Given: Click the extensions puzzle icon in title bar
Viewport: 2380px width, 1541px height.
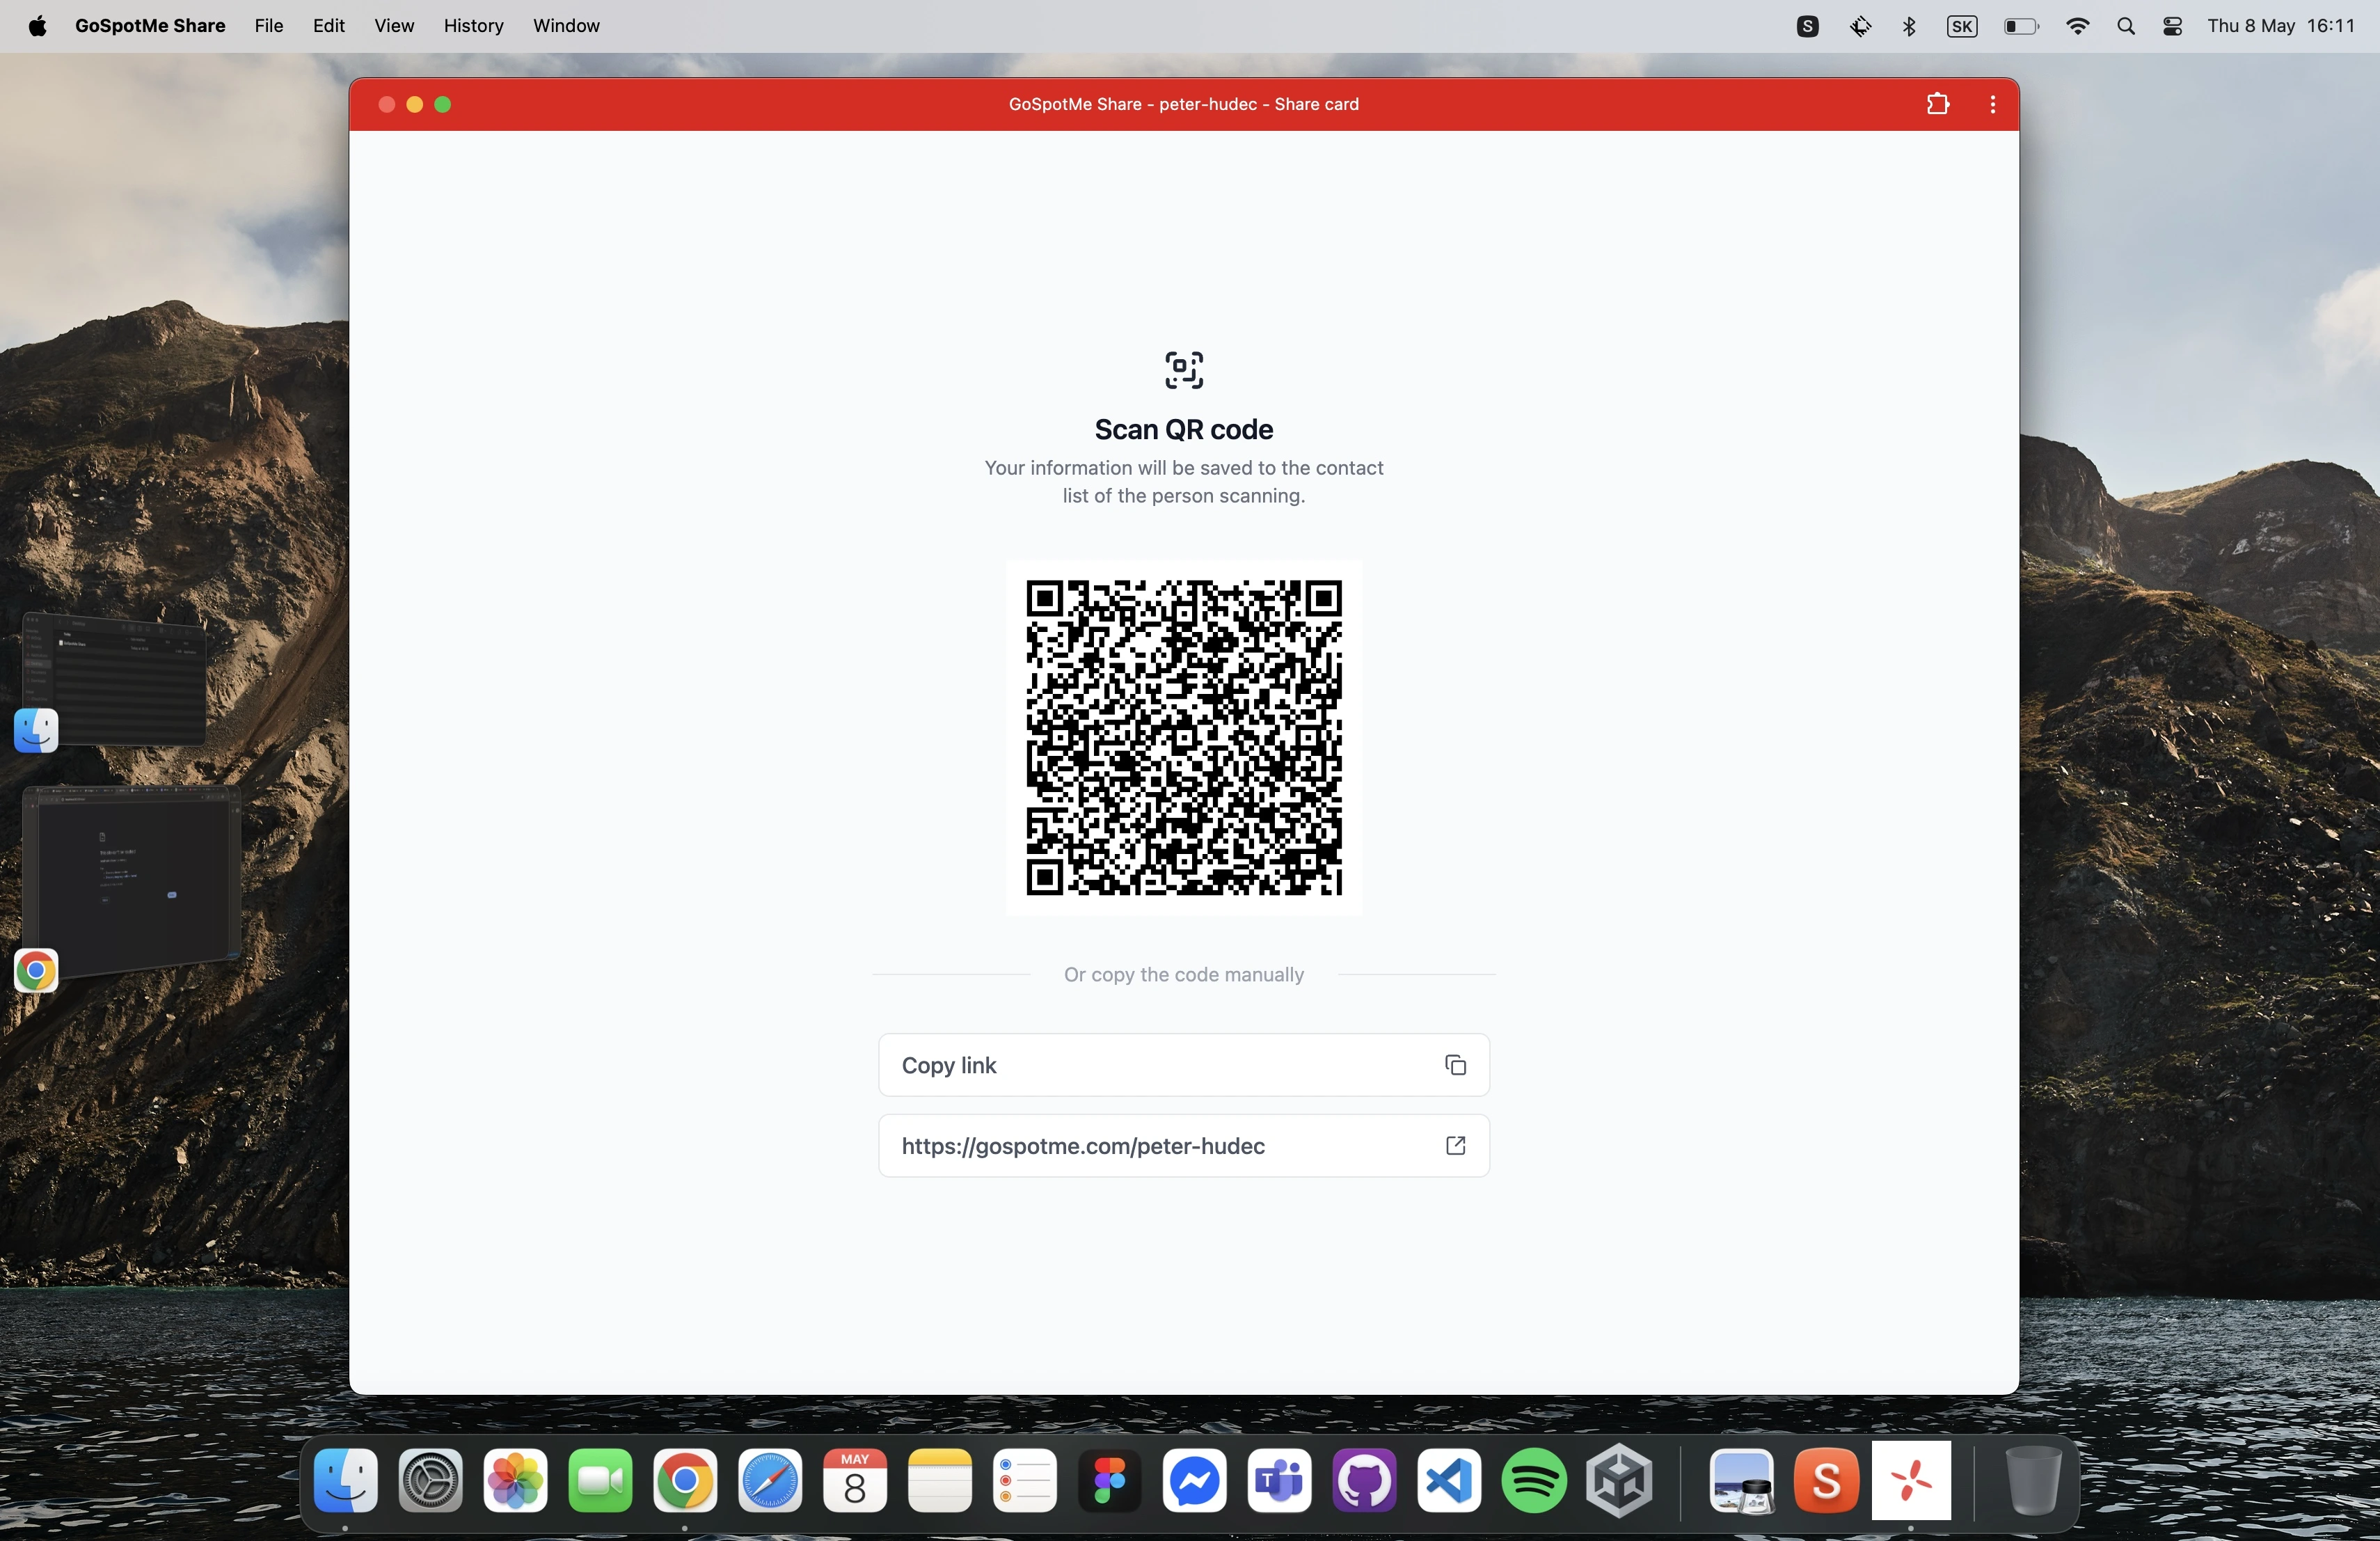Looking at the screenshot, I should [x=1937, y=104].
